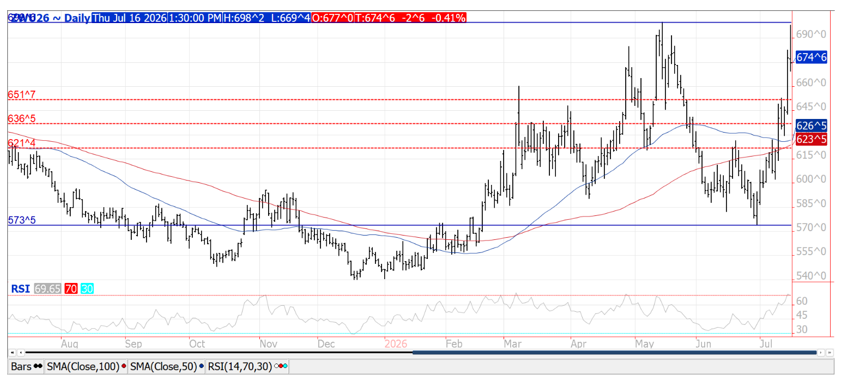The width and height of the screenshot is (847, 382).
Task: Click the RSI 70 overbought level badge
Action: pos(71,289)
